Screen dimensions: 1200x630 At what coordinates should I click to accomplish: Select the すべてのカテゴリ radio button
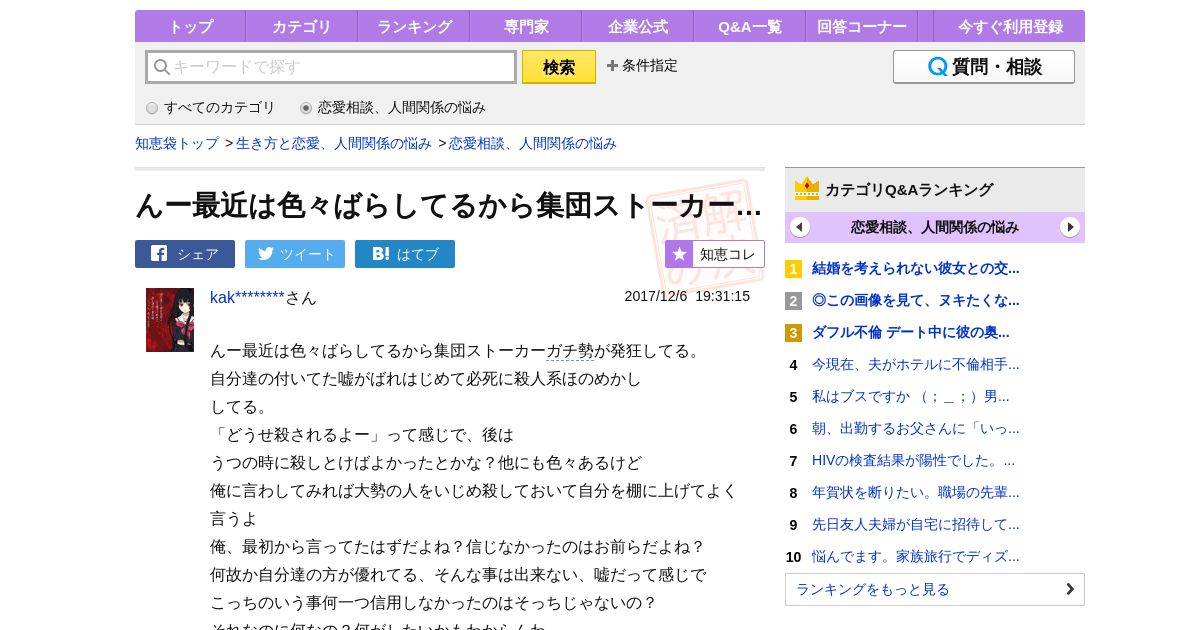click(x=152, y=108)
